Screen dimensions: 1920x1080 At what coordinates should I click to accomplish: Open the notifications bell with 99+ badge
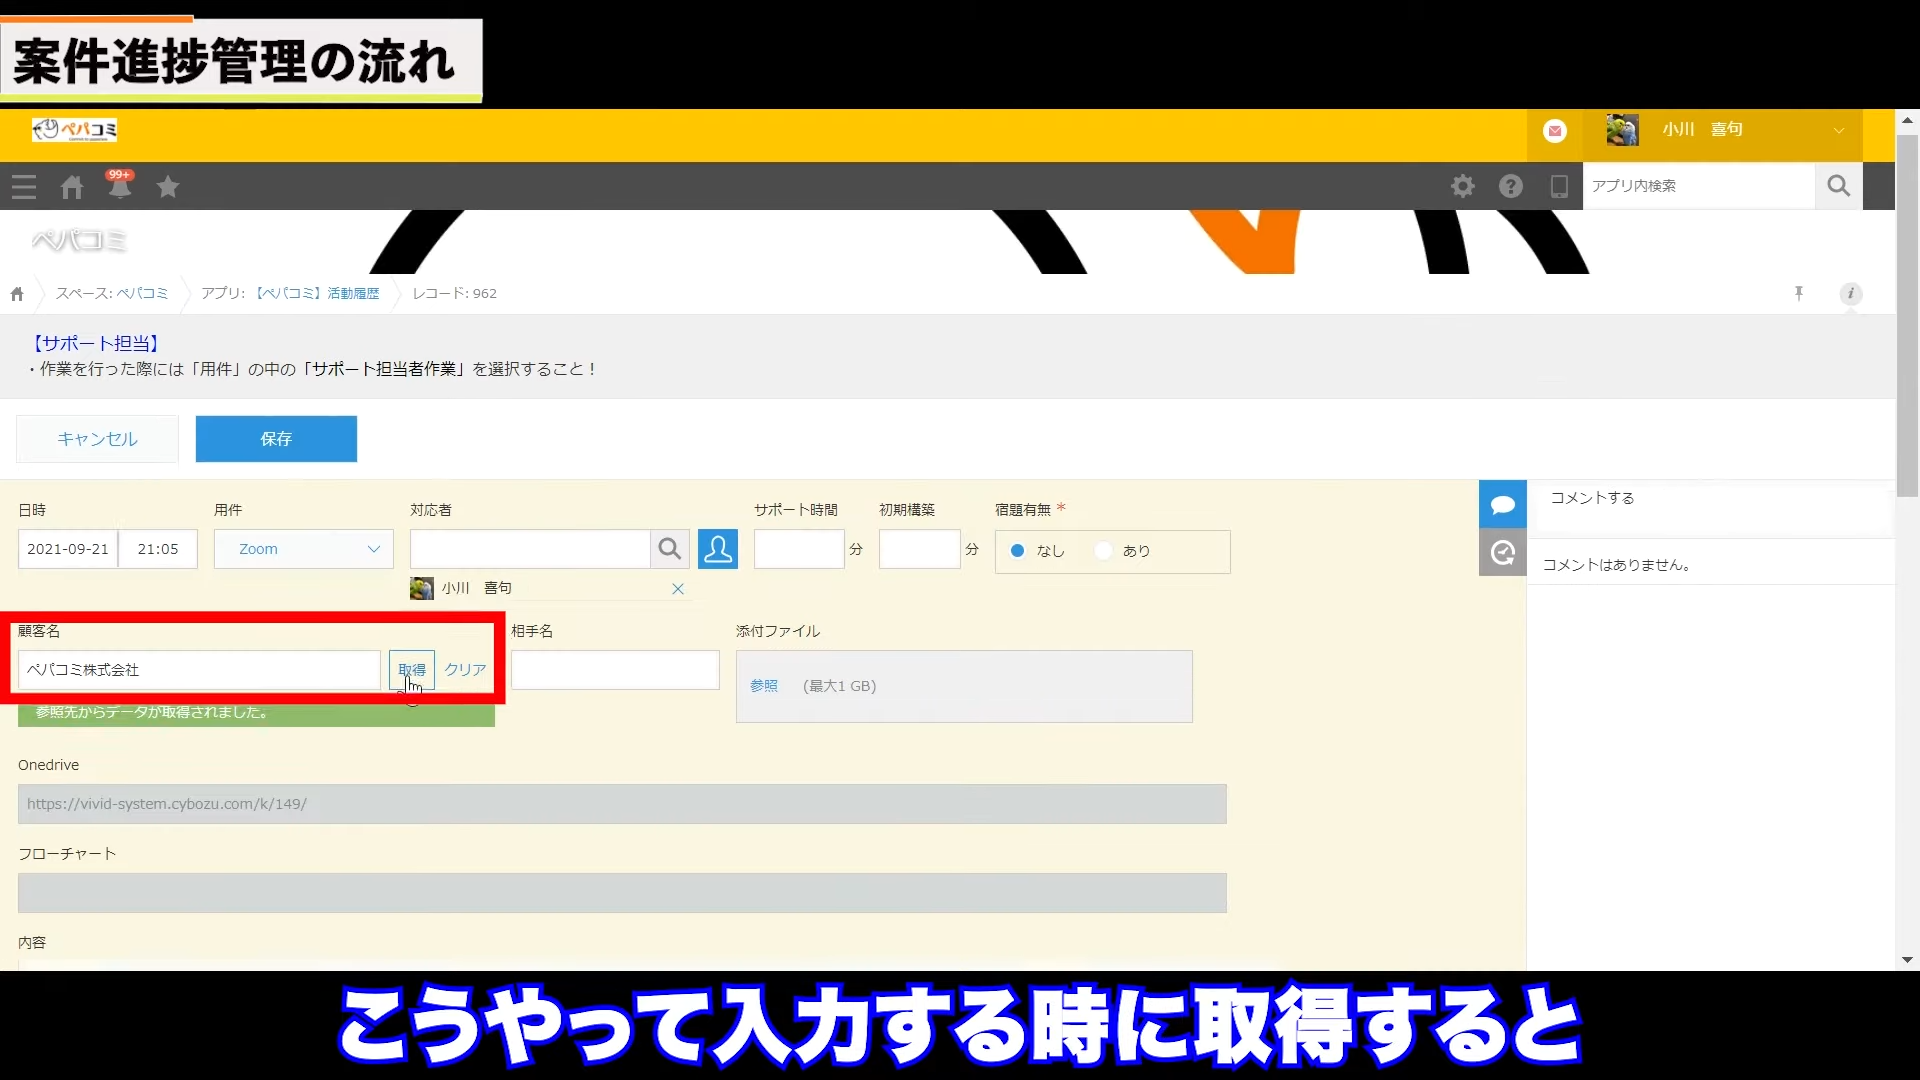[120, 186]
